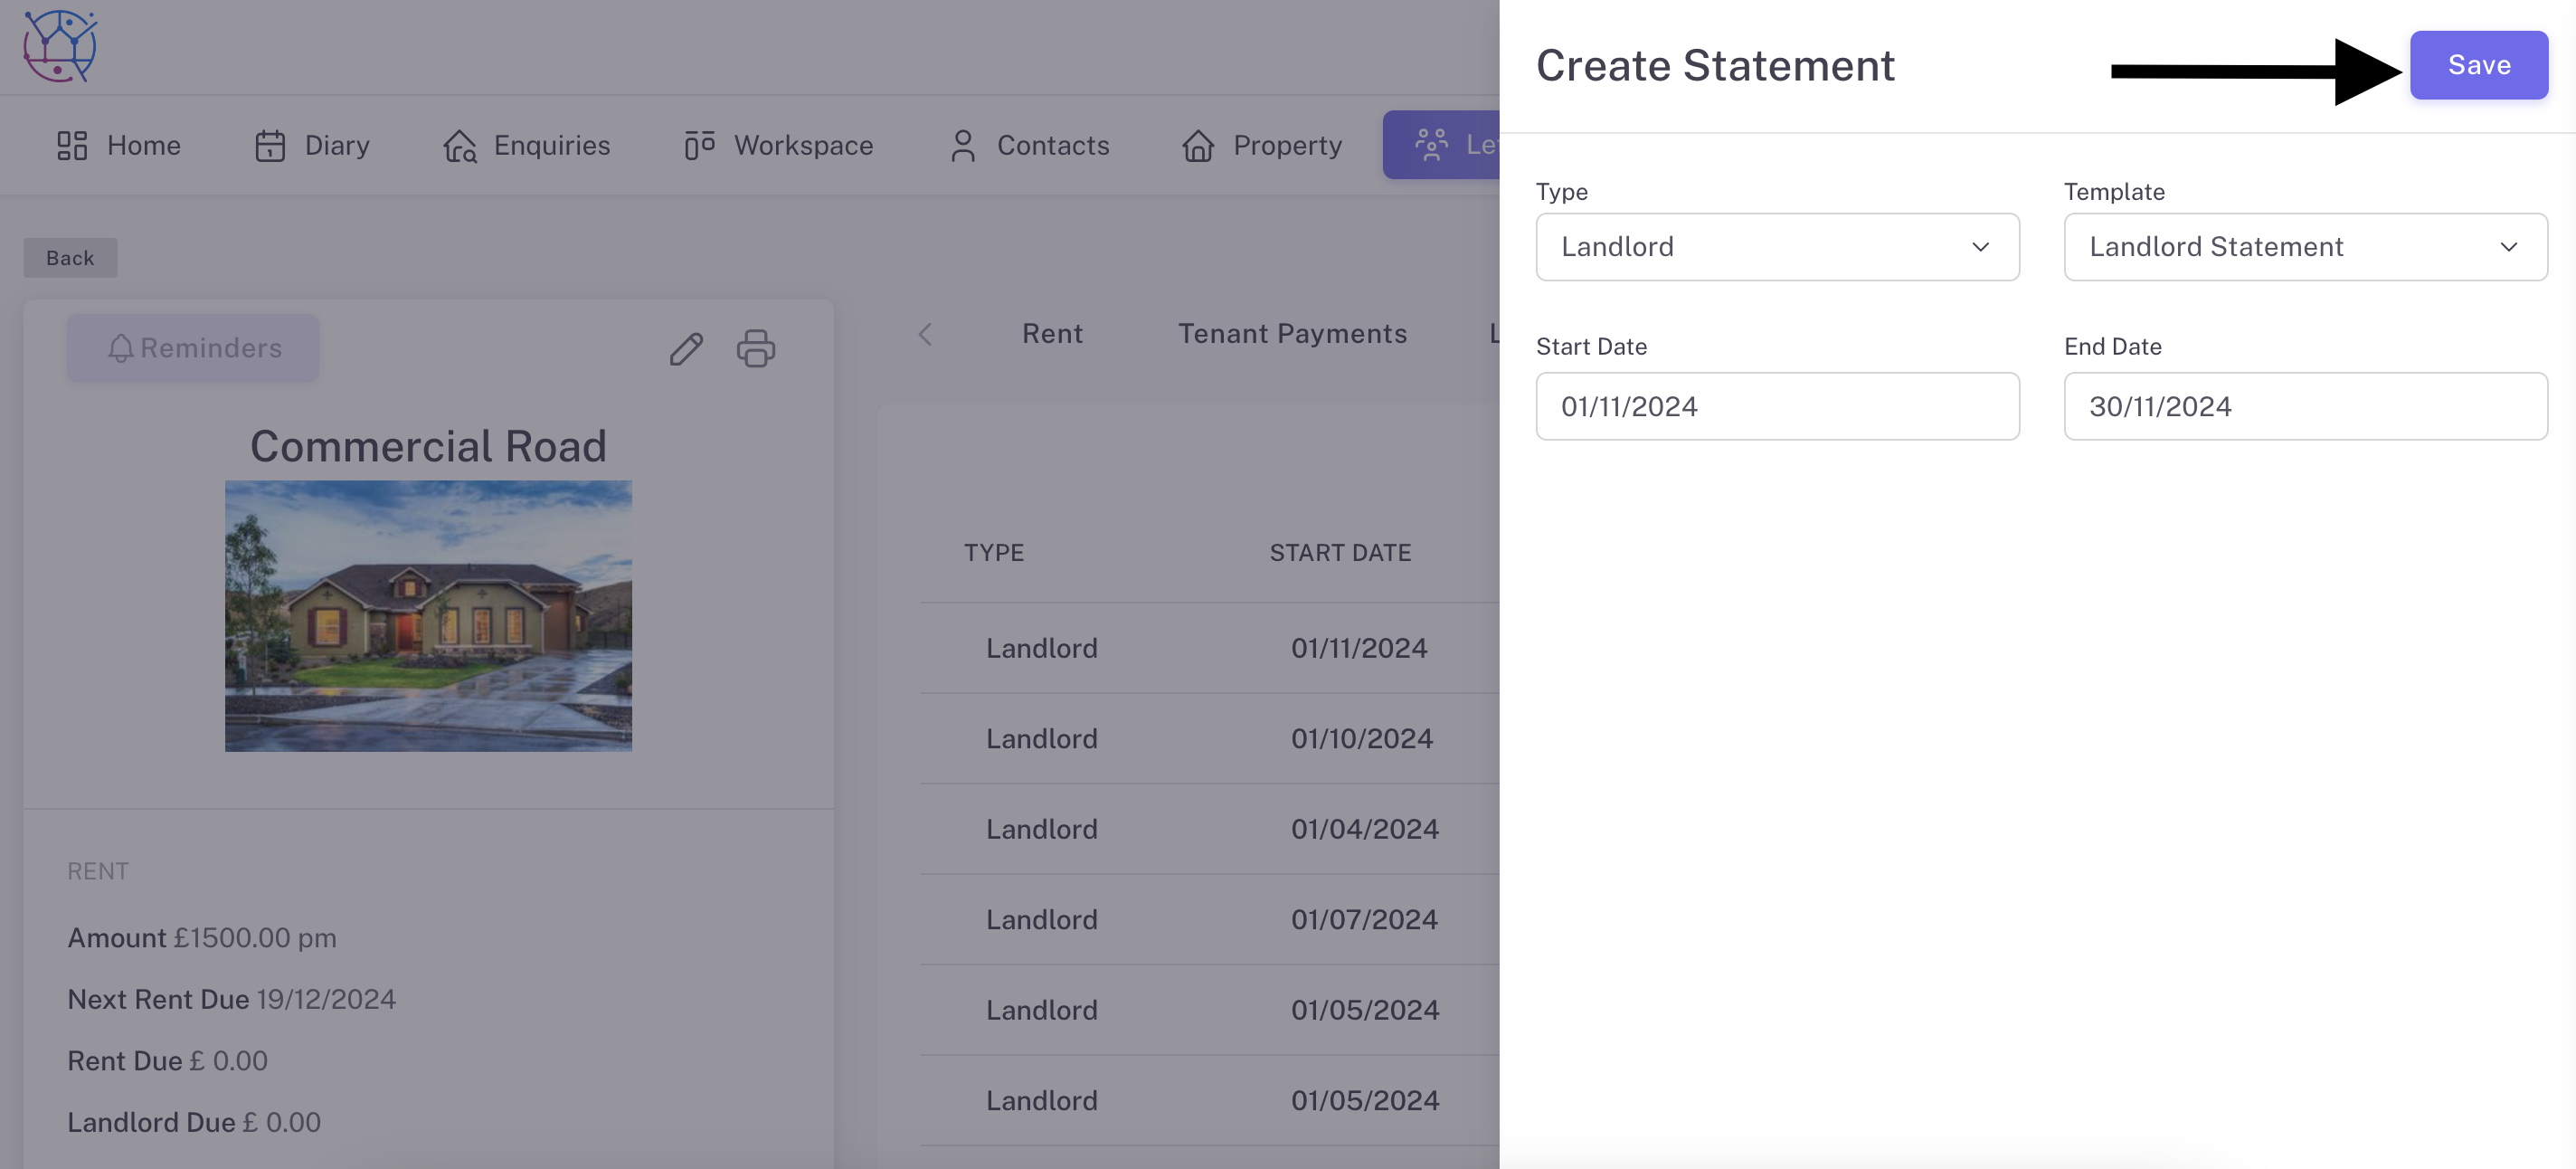
Task: Click the Property house icon
Action: coord(1198,146)
